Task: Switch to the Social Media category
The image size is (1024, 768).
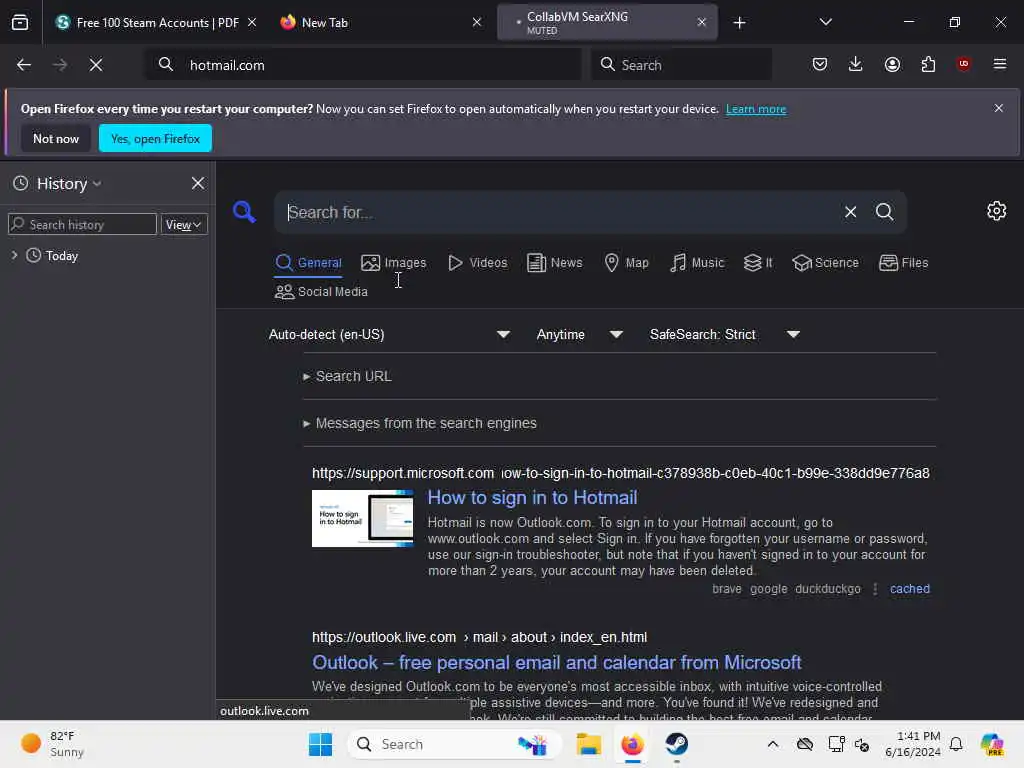Action: coord(321,292)
